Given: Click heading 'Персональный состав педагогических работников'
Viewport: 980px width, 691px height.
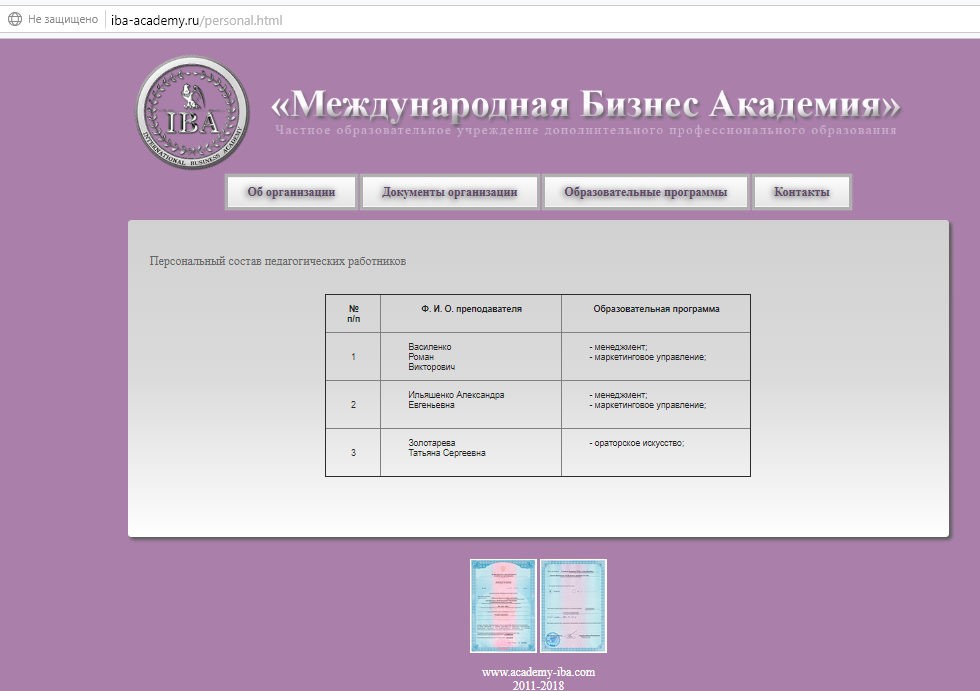Looking at the screenshot, I should click(x=278, y=261).
